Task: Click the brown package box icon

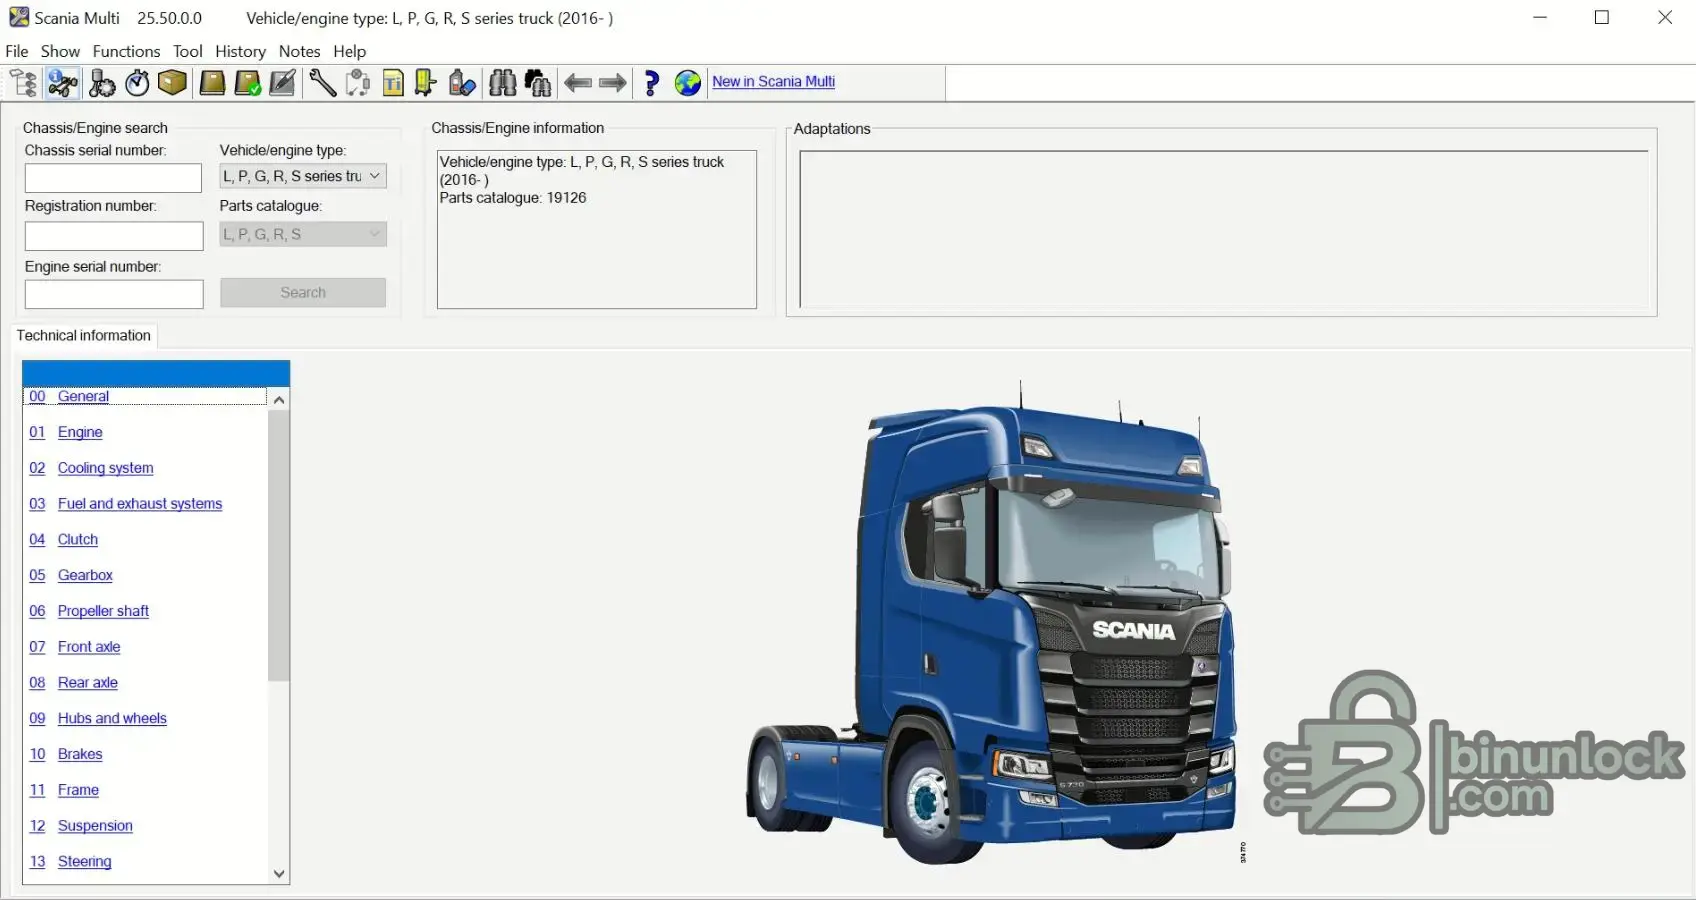Action: [172, 83]
